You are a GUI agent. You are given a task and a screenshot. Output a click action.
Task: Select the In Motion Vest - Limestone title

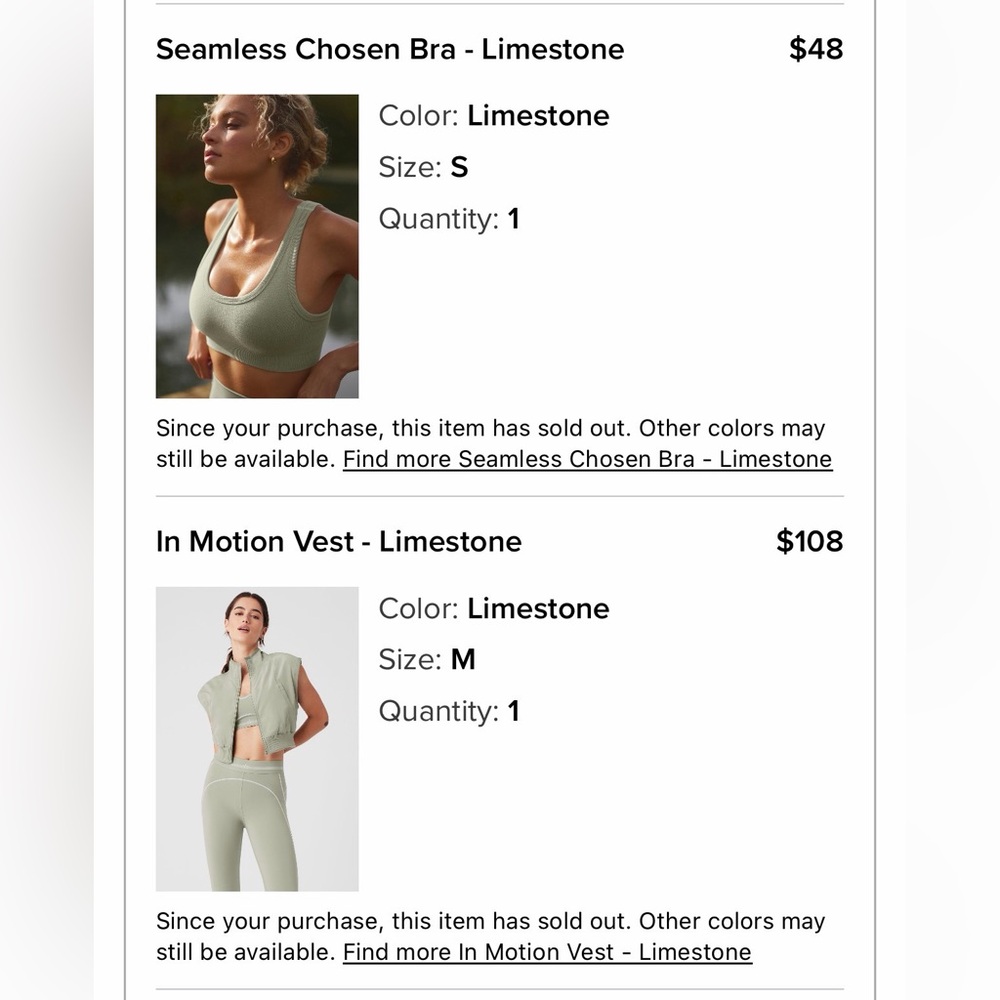pyautogui.click(x=338, y=541)
